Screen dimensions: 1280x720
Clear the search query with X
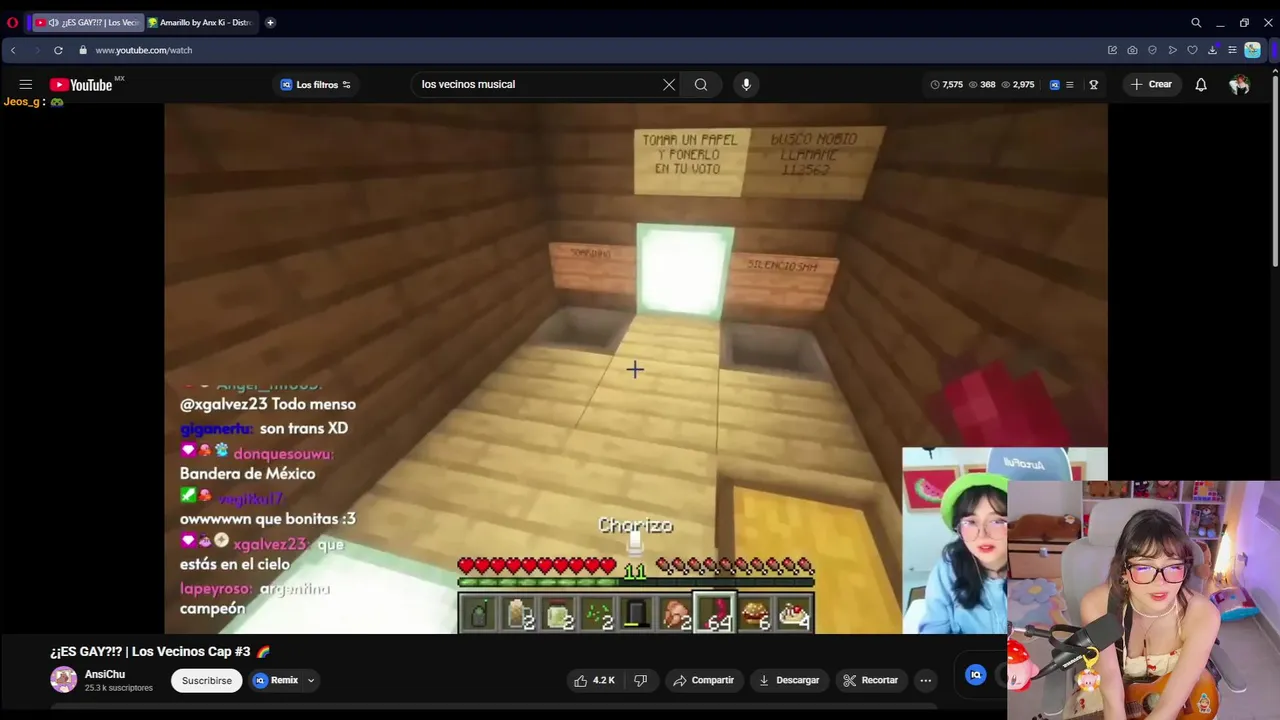point(669,85)
